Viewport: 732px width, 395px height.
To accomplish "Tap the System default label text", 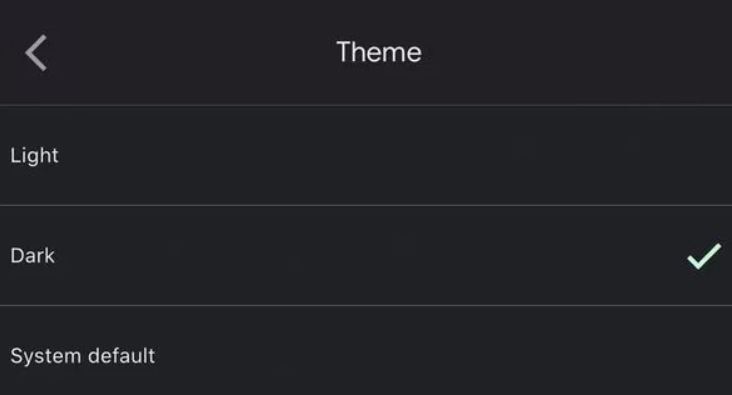I will (x=83, y=356).
